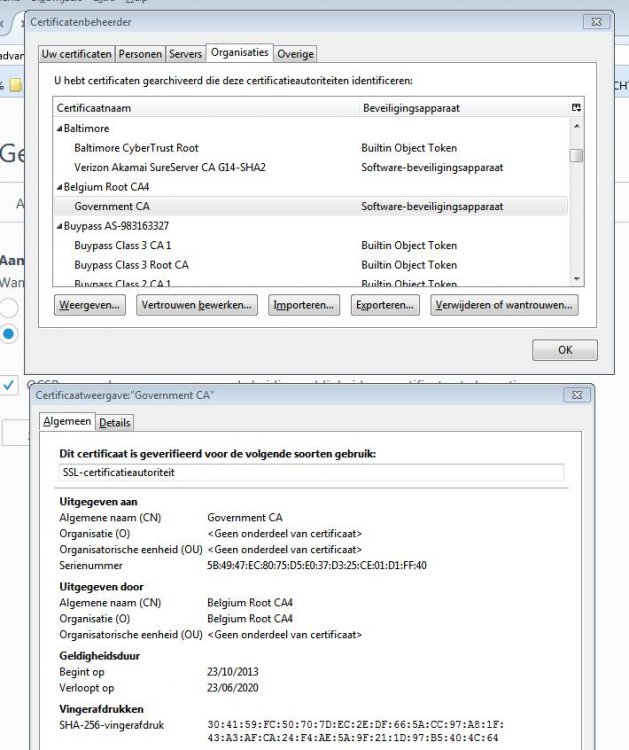The height and width of the screenshot is (750, 629).
Task: Click Verwijderen of wantrouwen... button
Action: click(504, 305)
